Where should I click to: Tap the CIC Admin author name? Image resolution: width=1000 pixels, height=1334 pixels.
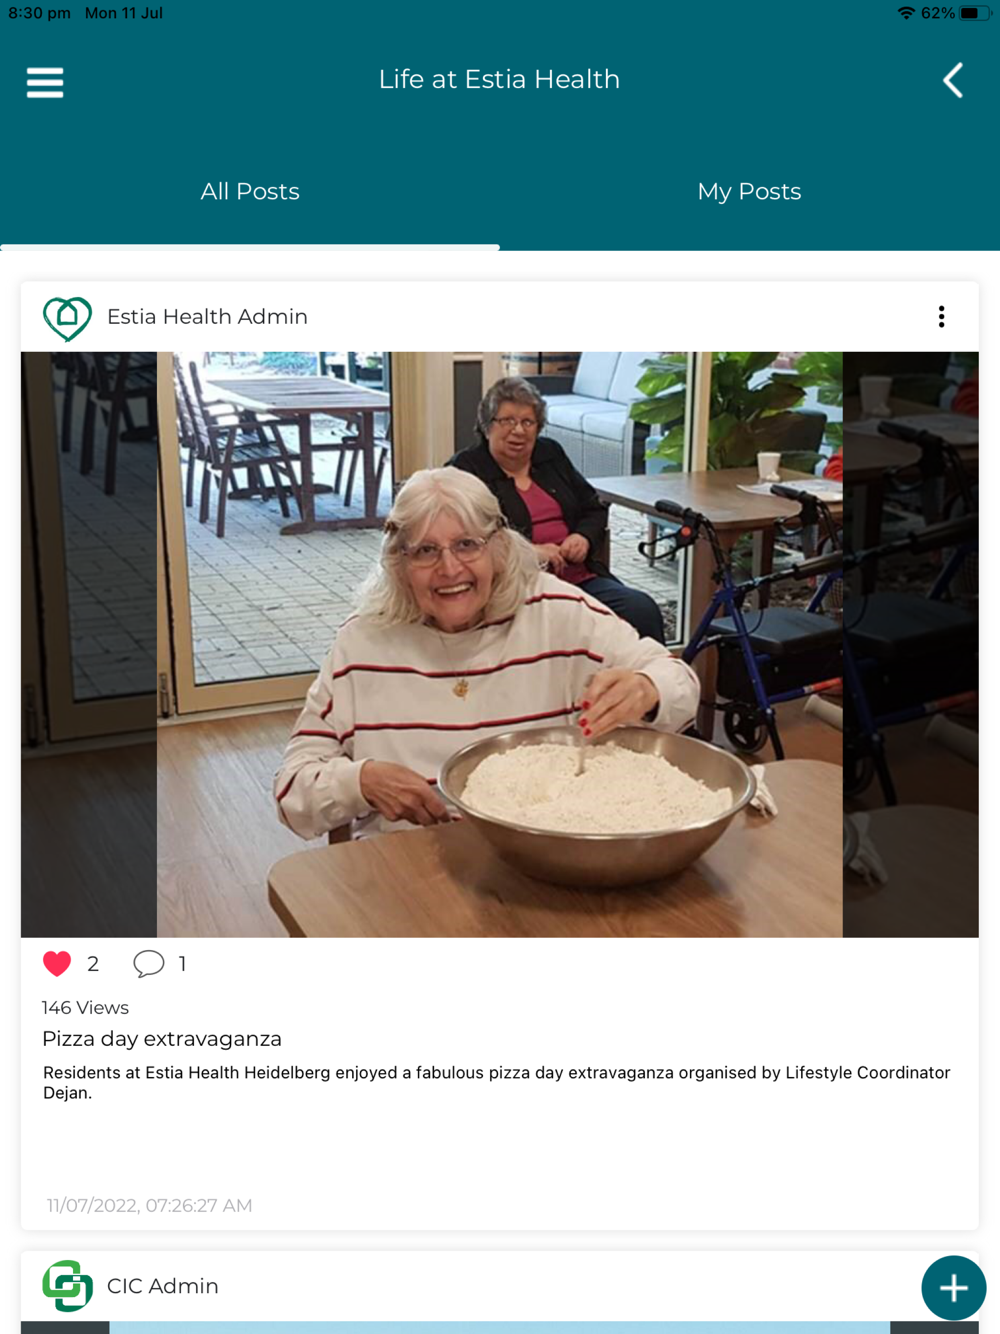163,1286
